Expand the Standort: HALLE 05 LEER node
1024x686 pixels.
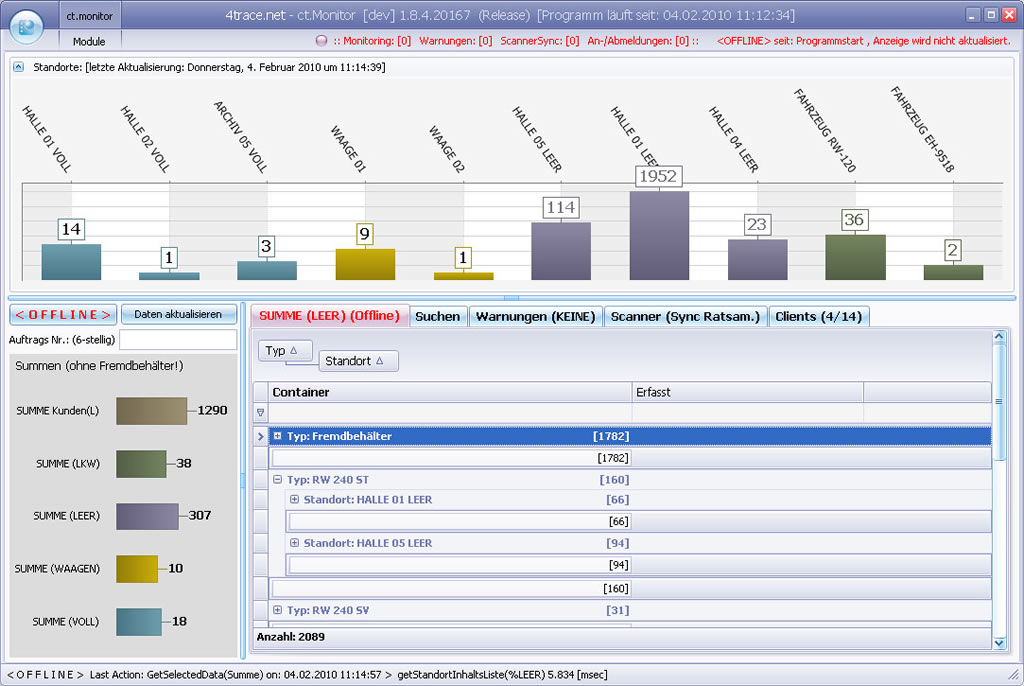coord(295,543)
